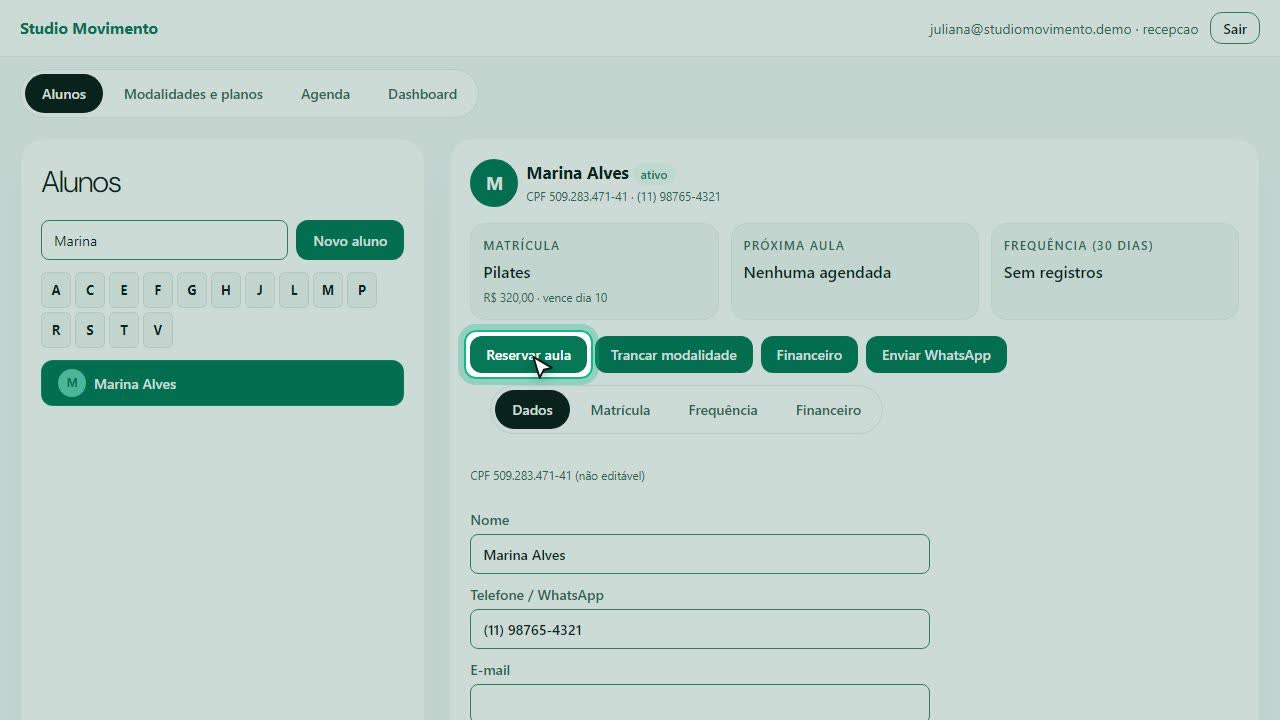
Task: Open the Financeiro action button
Action: [809, 355]
